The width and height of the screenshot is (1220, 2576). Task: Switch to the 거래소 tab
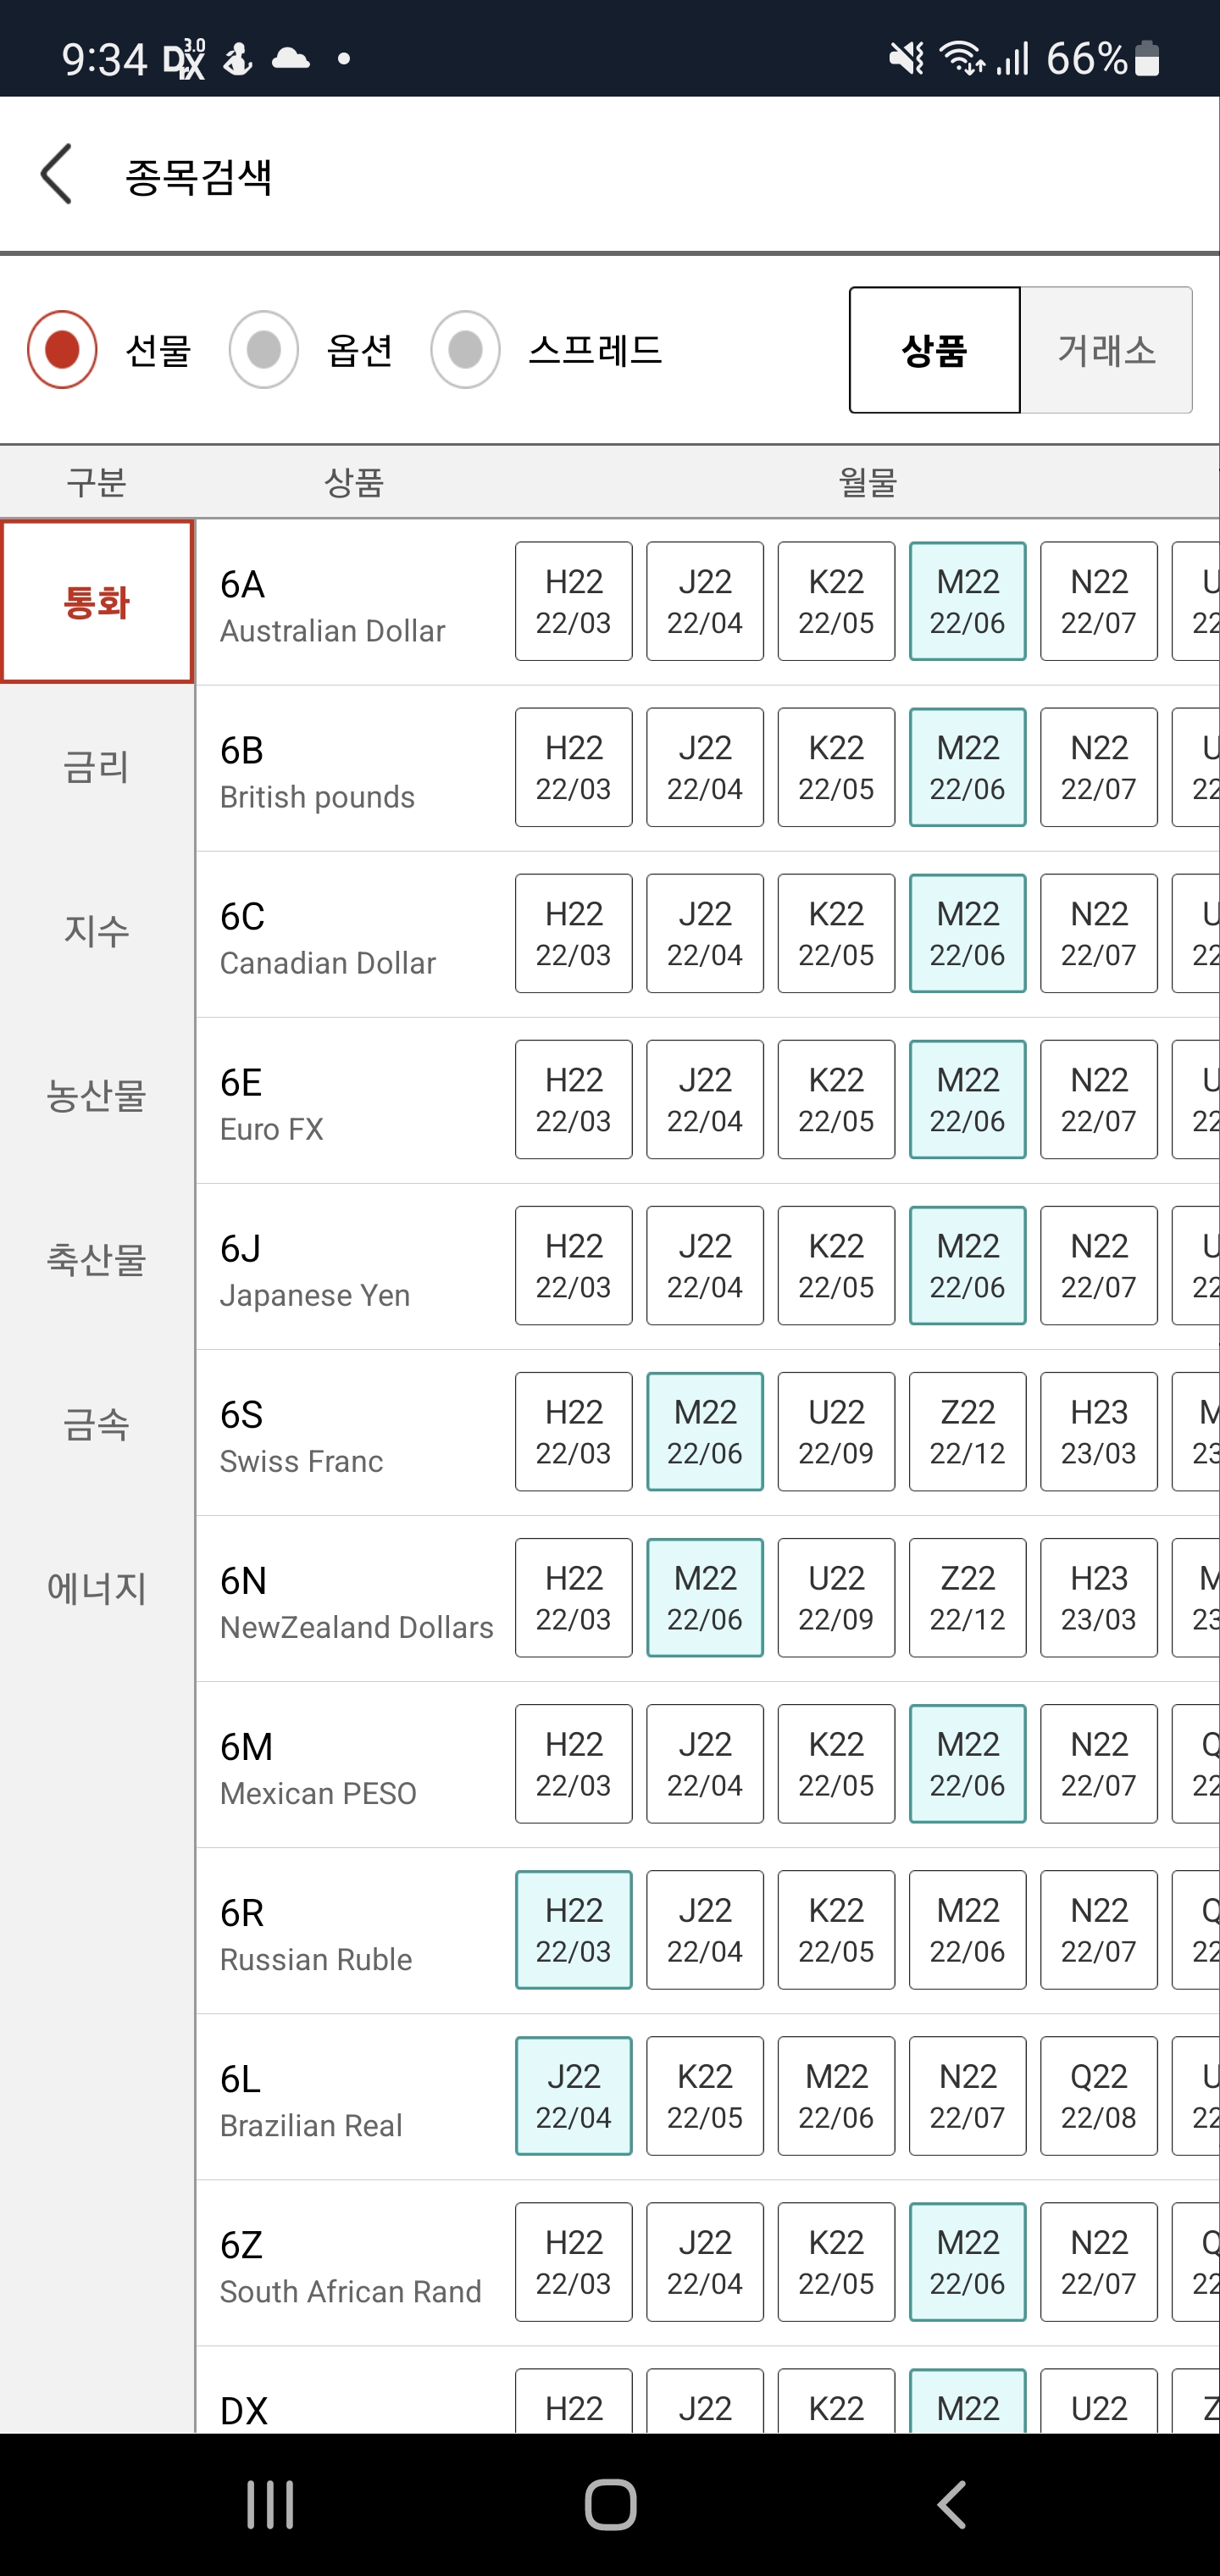coord(1106,350)
